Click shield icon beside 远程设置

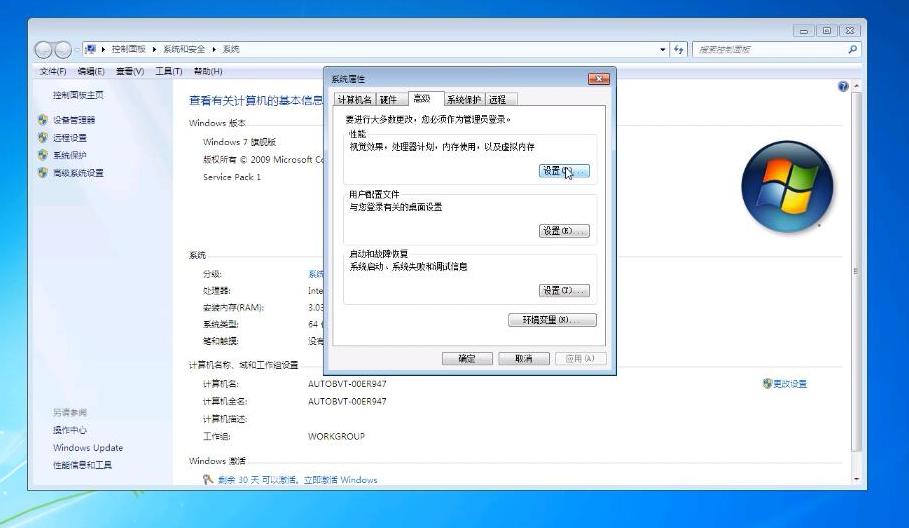pyautogui.click(x=42, y=137)
